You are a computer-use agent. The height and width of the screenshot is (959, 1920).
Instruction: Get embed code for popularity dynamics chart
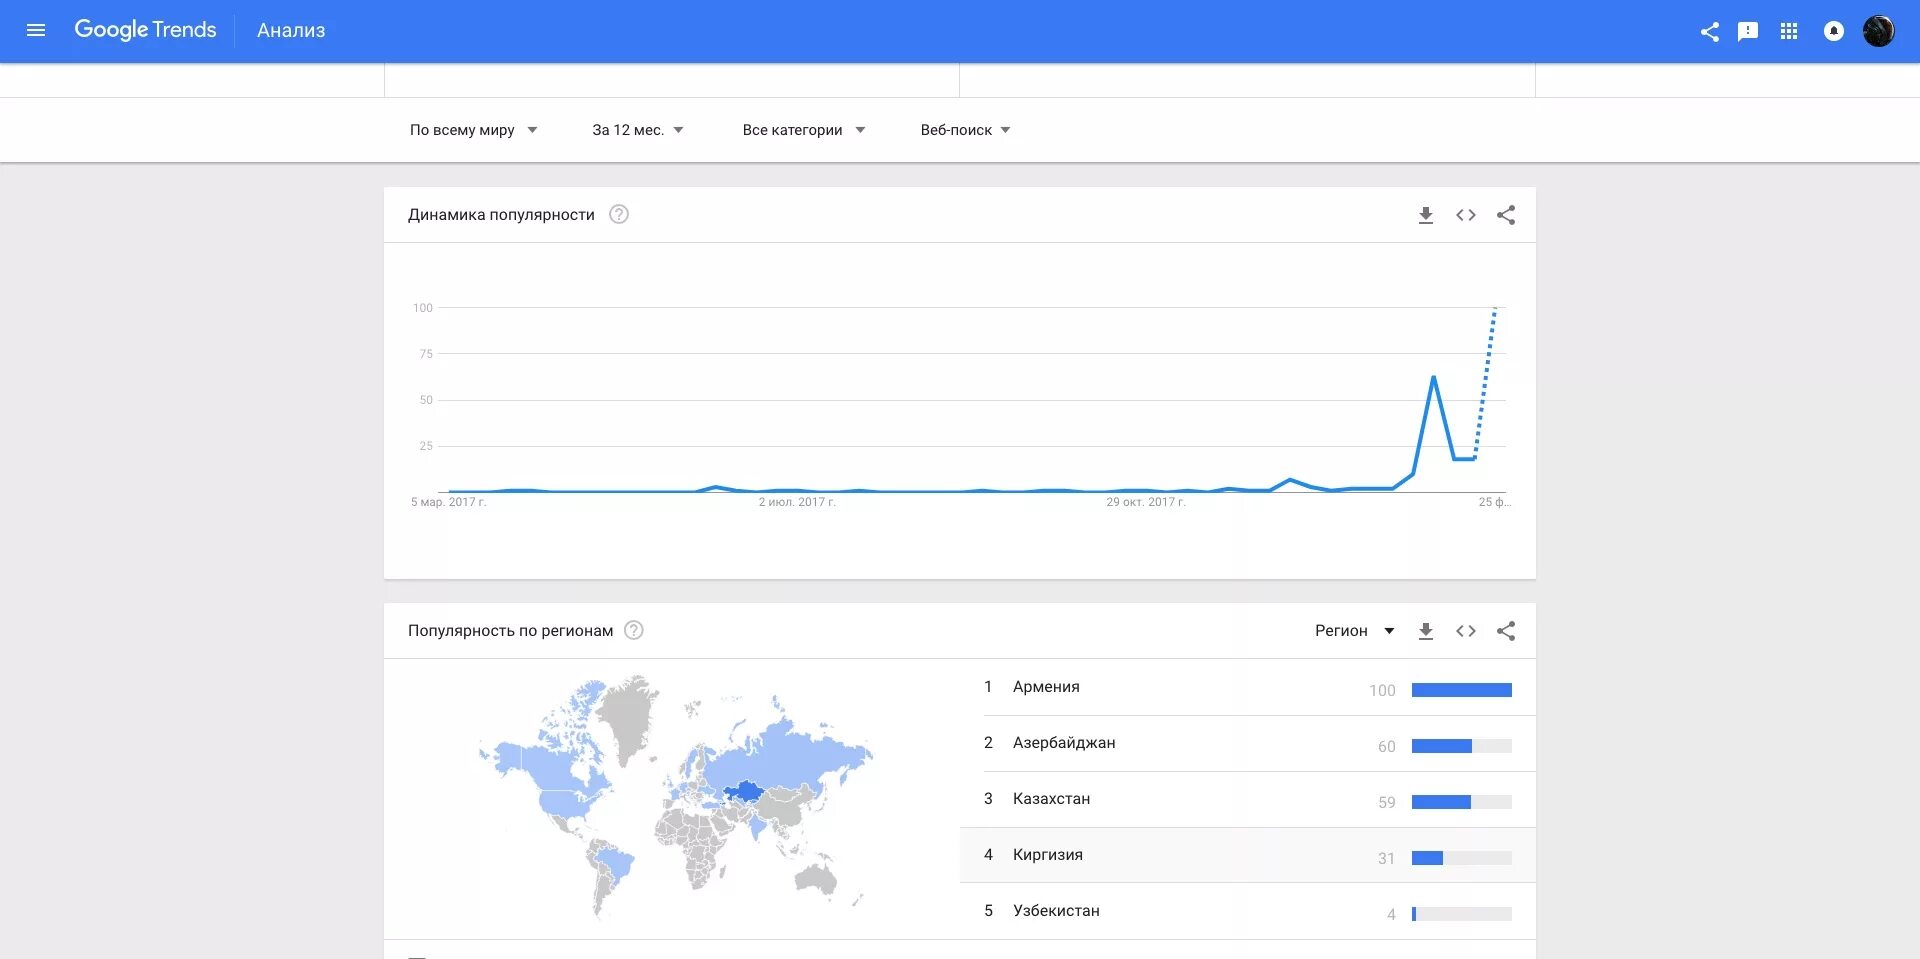(x=1466, y=215)
